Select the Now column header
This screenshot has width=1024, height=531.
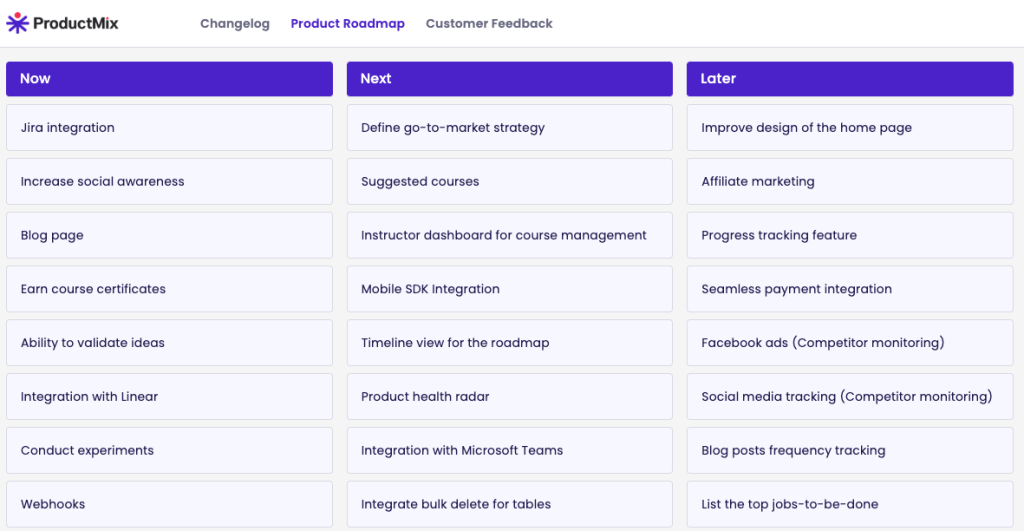point(169,79)
